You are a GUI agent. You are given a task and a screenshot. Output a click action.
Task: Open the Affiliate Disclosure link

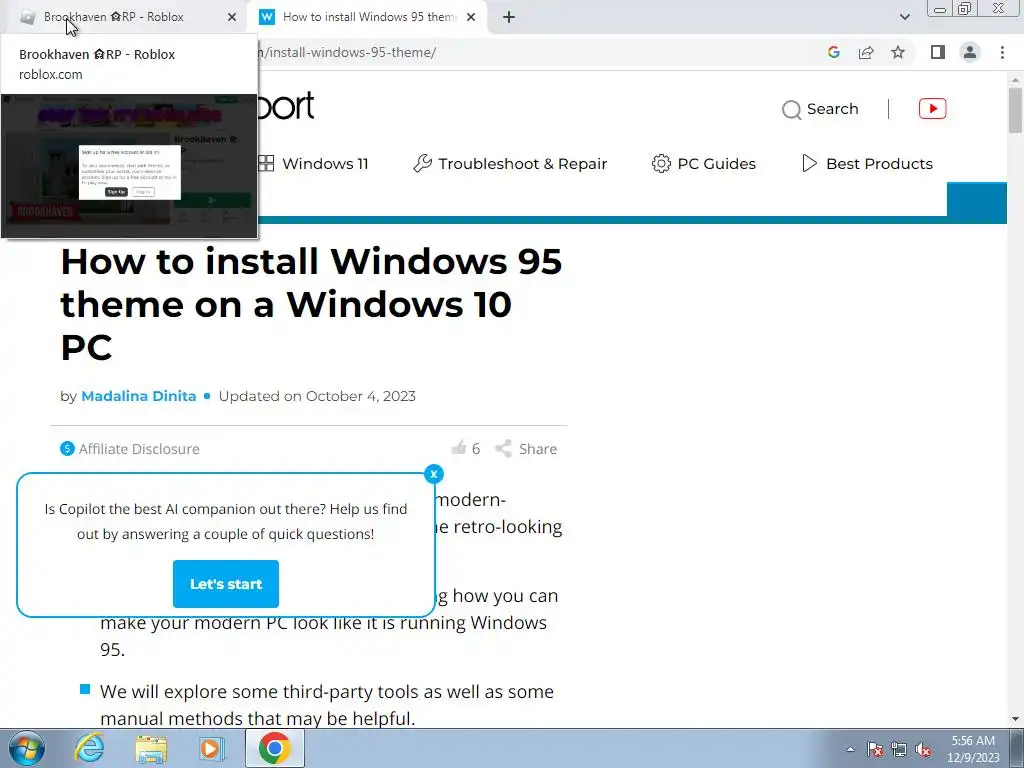point(130,449)
